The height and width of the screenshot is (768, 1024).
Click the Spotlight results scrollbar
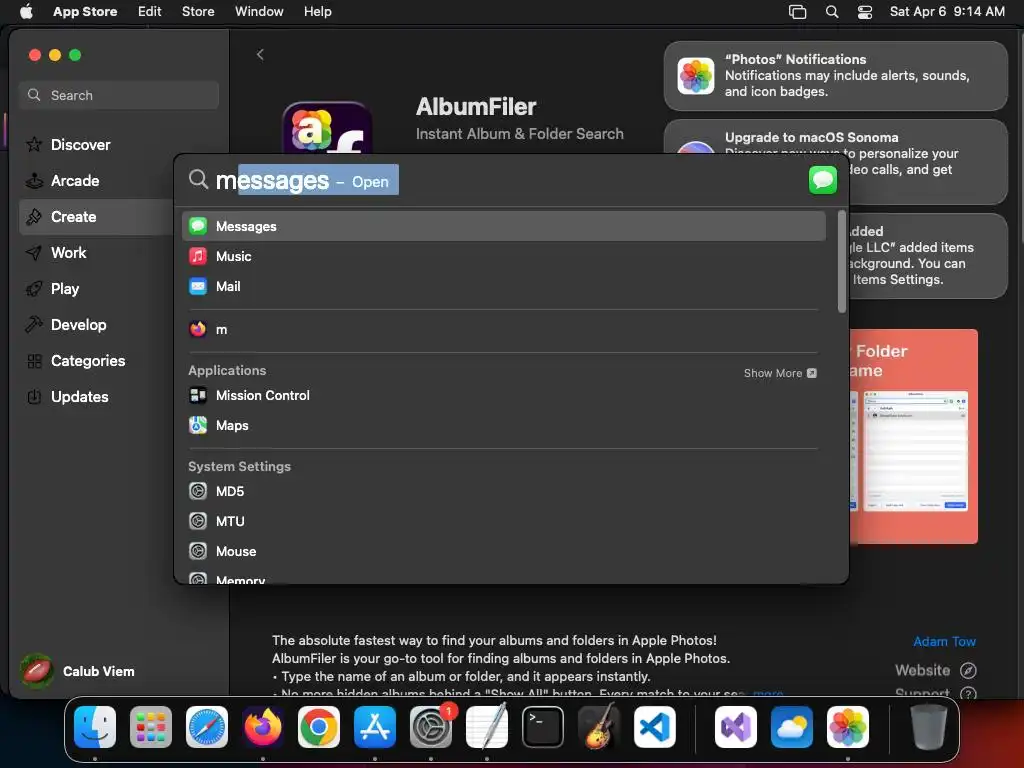coord(842,261)
